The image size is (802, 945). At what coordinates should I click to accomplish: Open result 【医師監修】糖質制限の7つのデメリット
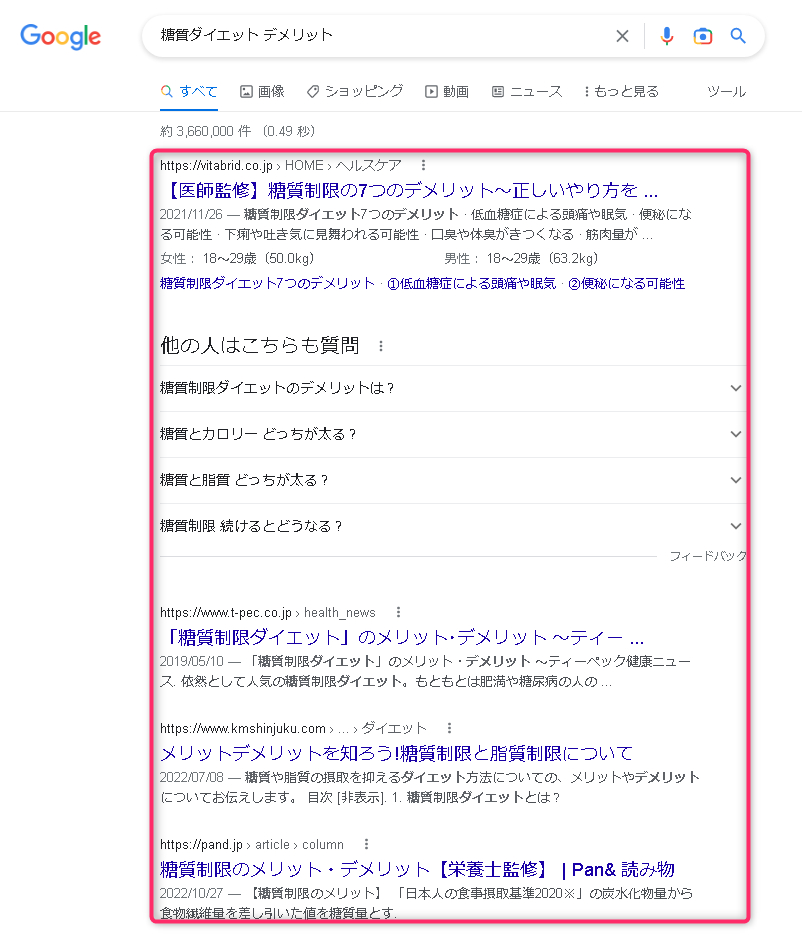pos(409,190)
